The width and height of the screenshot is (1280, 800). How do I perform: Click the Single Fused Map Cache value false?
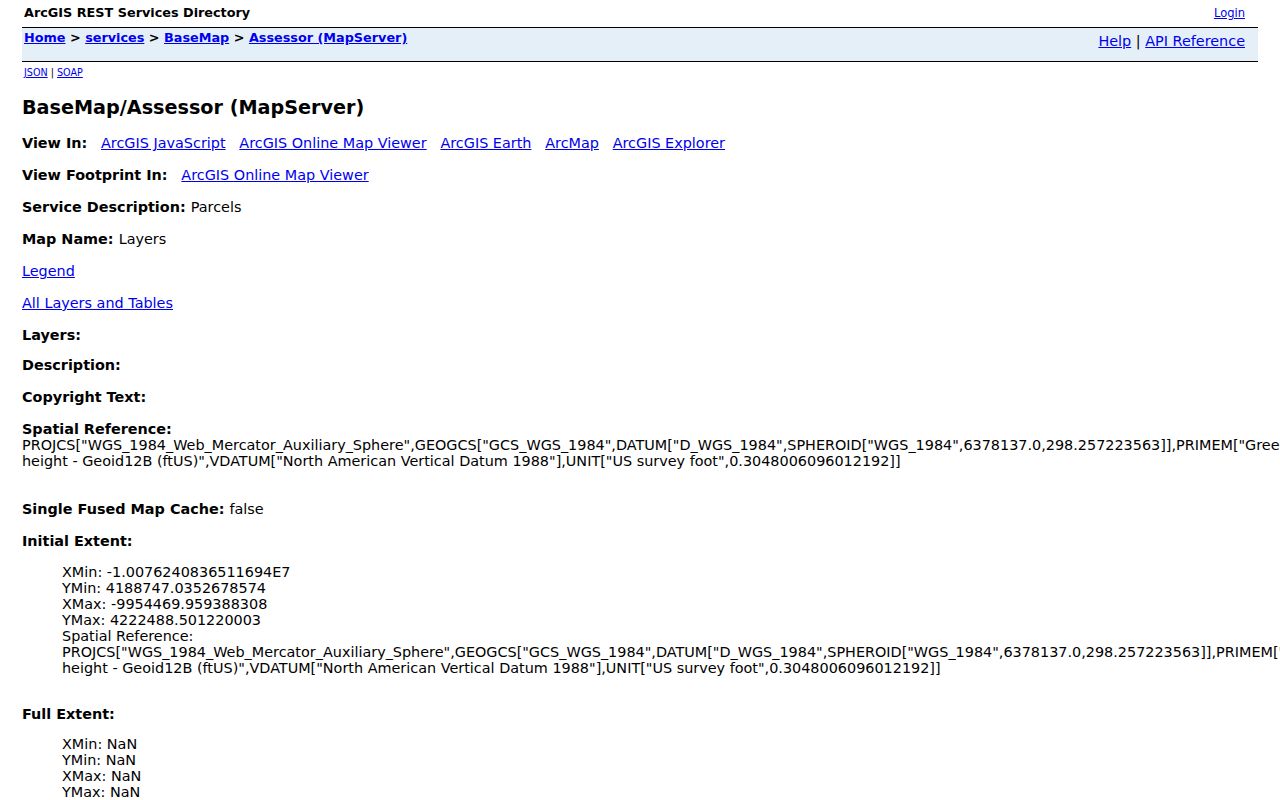(246, 509)
